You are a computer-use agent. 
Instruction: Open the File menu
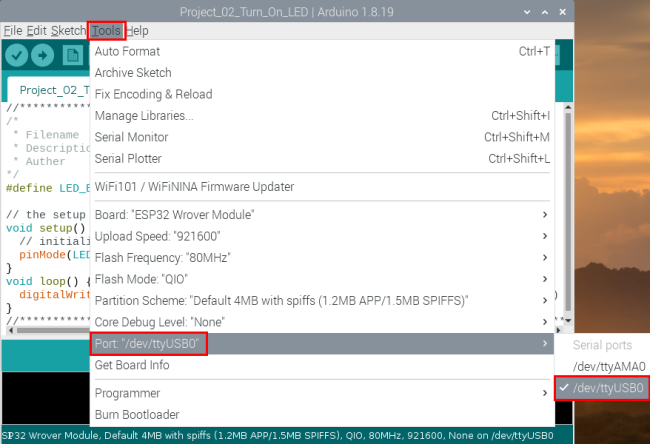pyautogui.click(x=13, y=31)
